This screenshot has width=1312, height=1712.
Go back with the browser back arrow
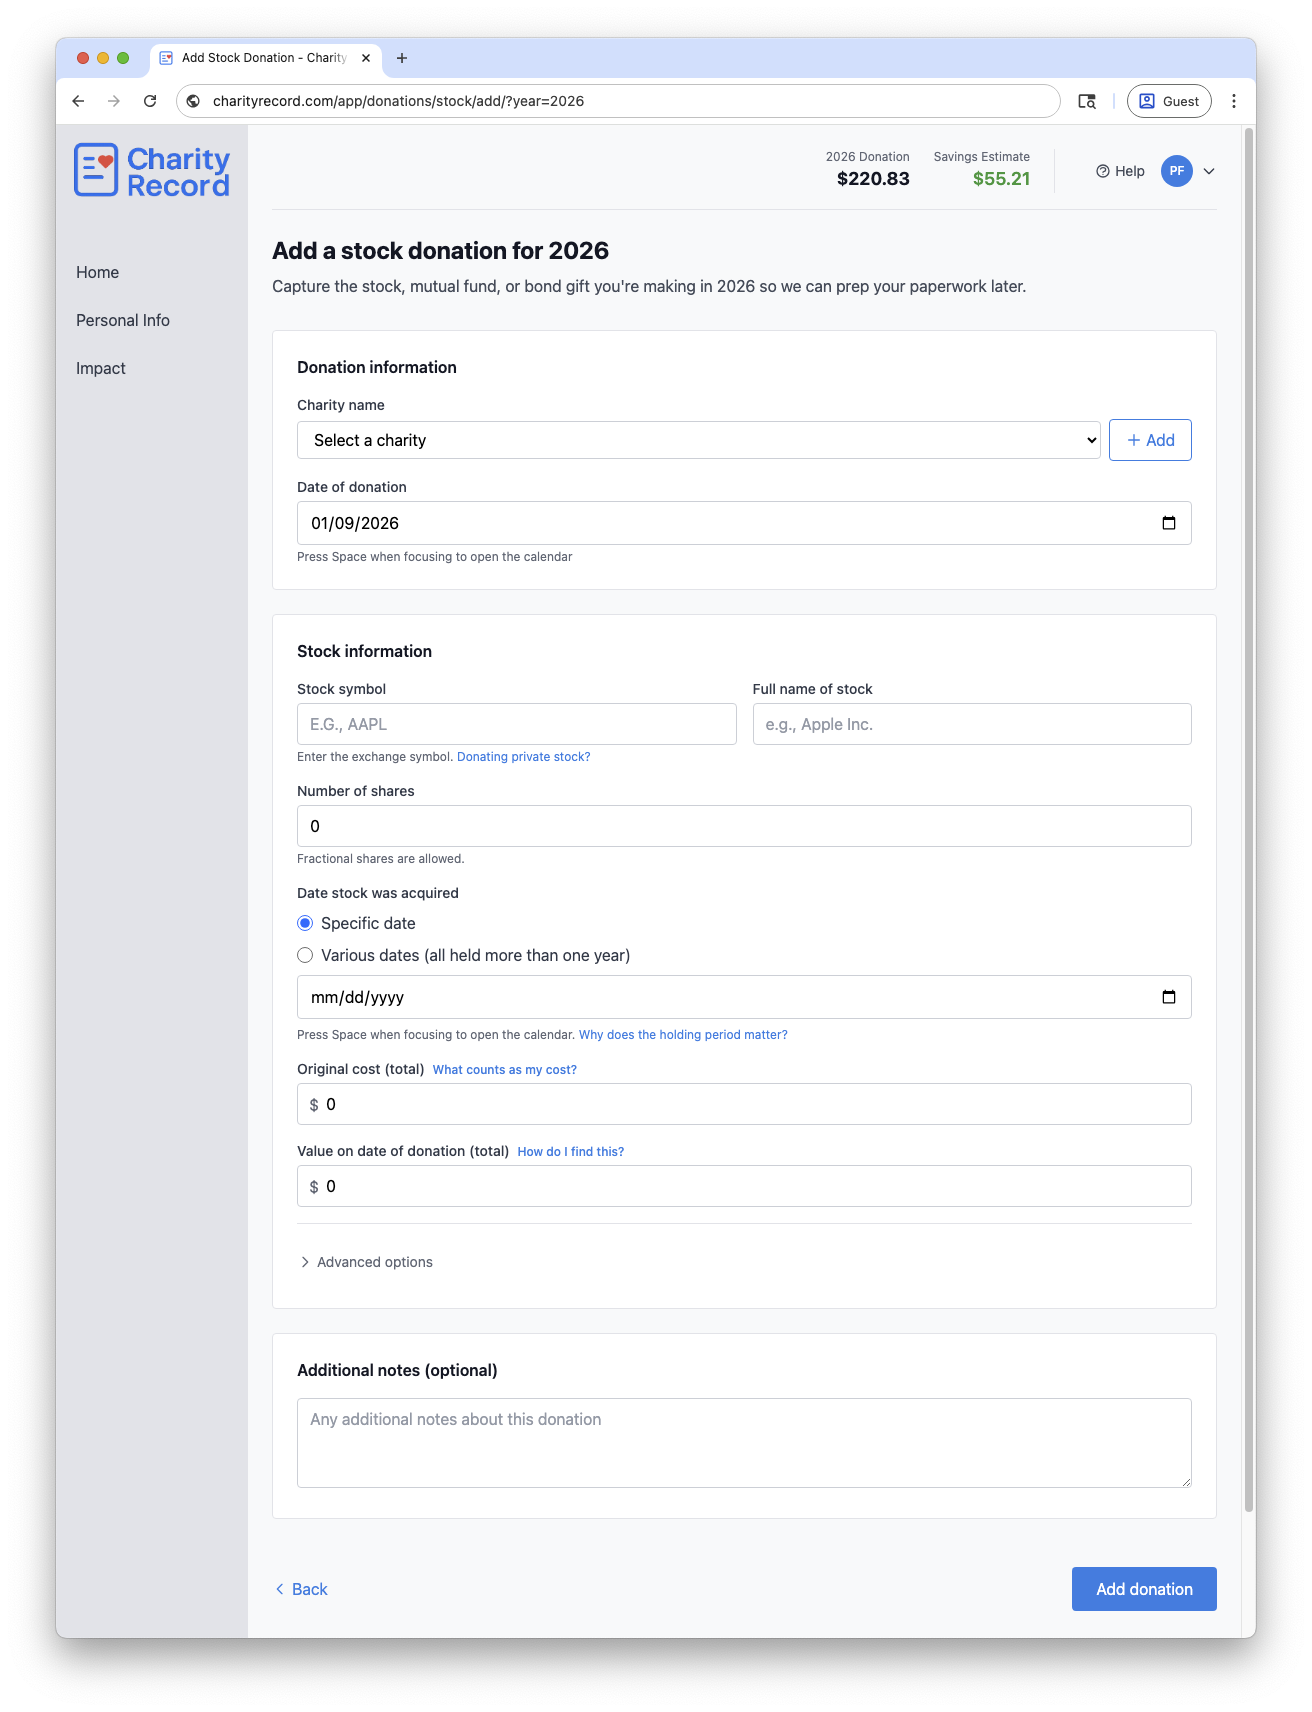click(x=78, y=101)
